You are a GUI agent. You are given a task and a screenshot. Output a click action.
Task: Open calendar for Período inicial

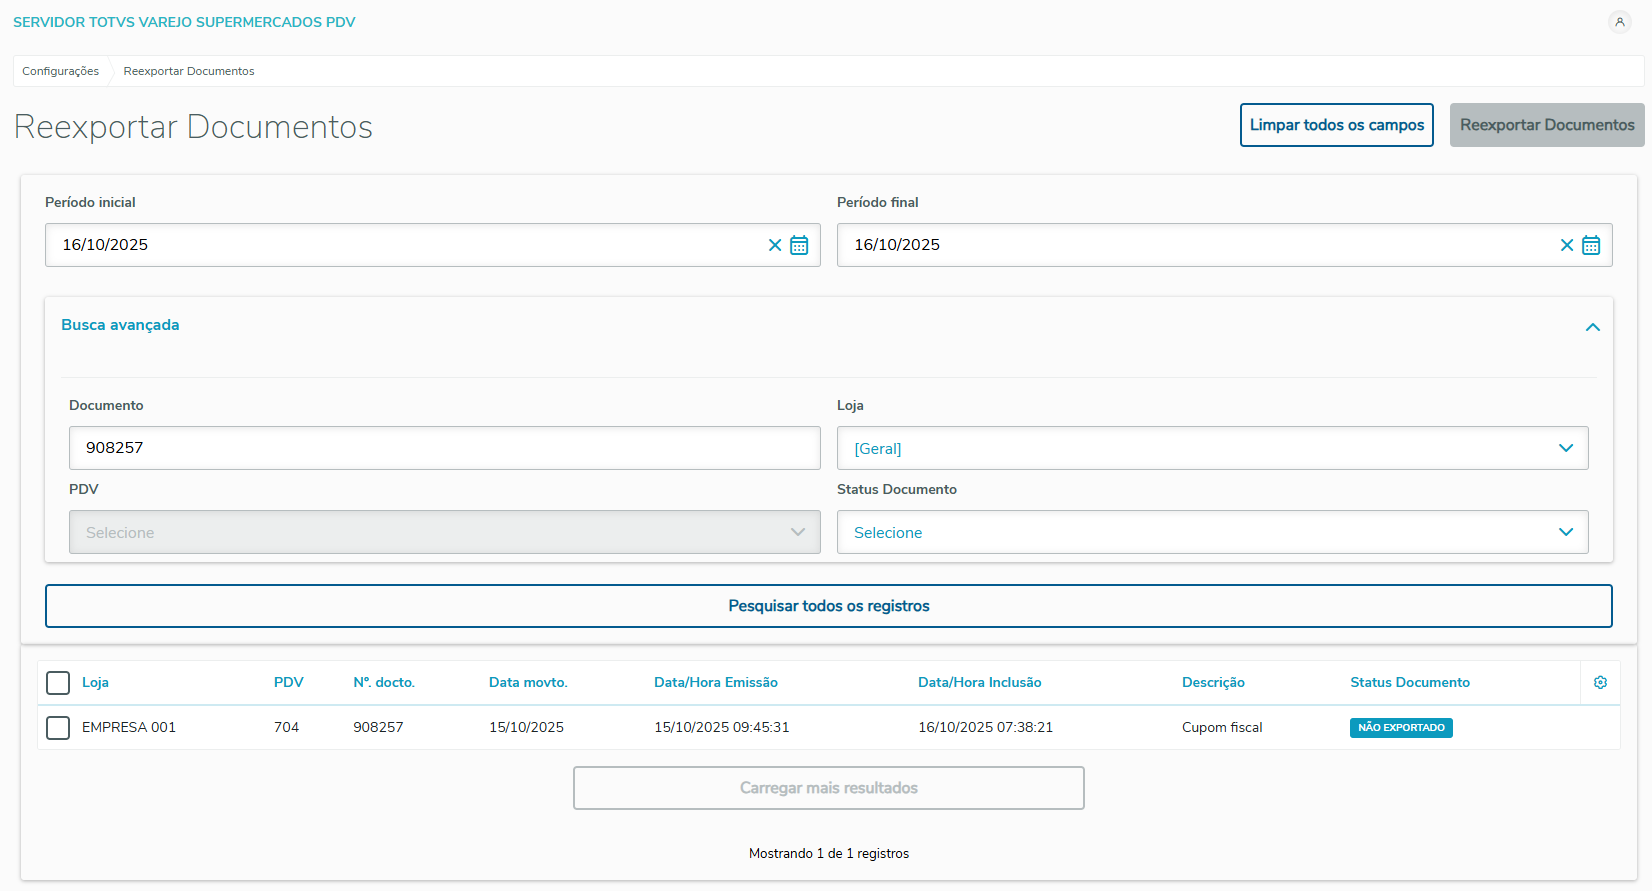[x=799, y=245]
